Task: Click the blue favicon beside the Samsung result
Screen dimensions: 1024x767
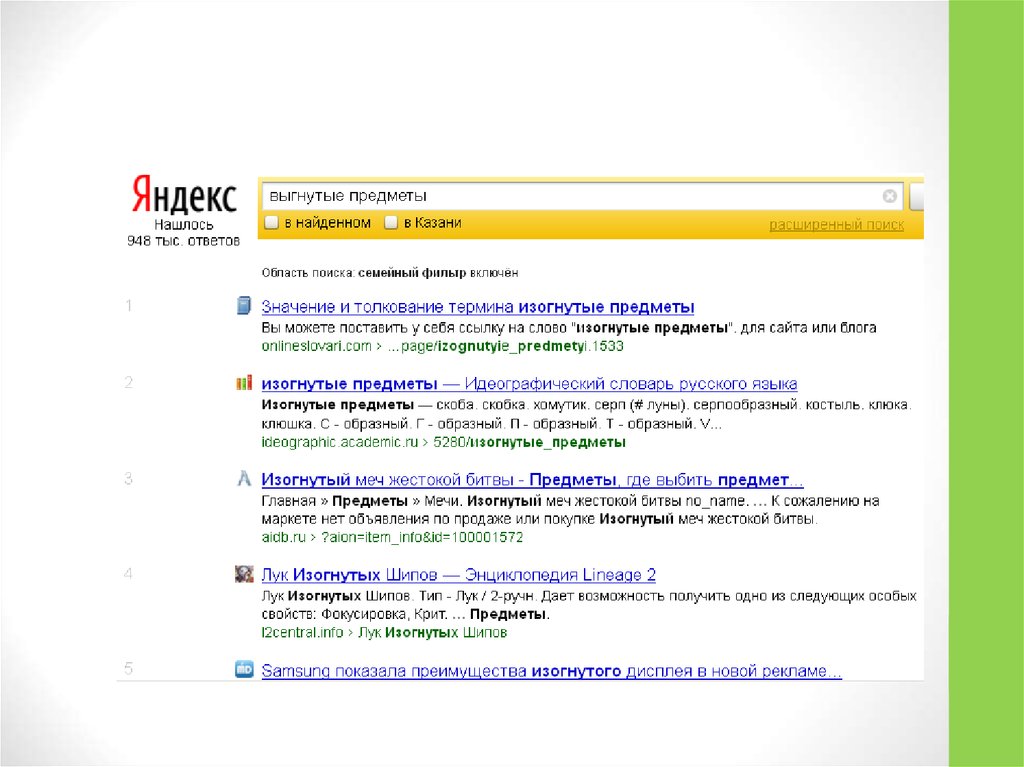Action: [x=243, y=670]
